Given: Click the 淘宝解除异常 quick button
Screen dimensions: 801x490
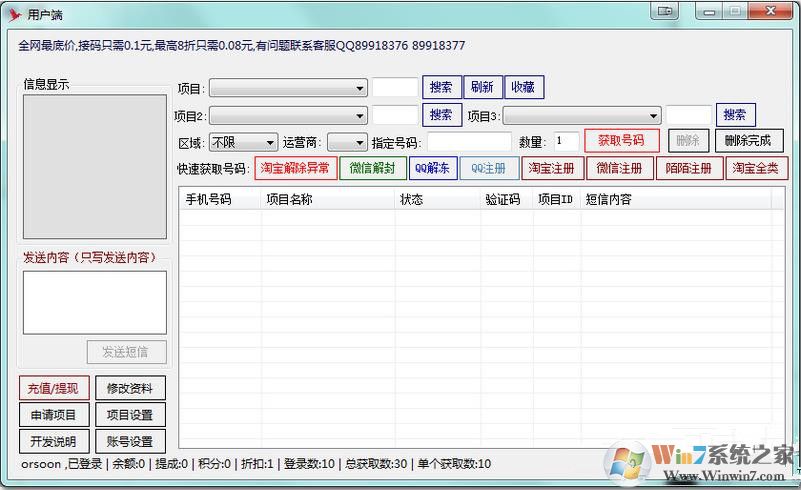Looking at the screenshot, I should [295, 168].
